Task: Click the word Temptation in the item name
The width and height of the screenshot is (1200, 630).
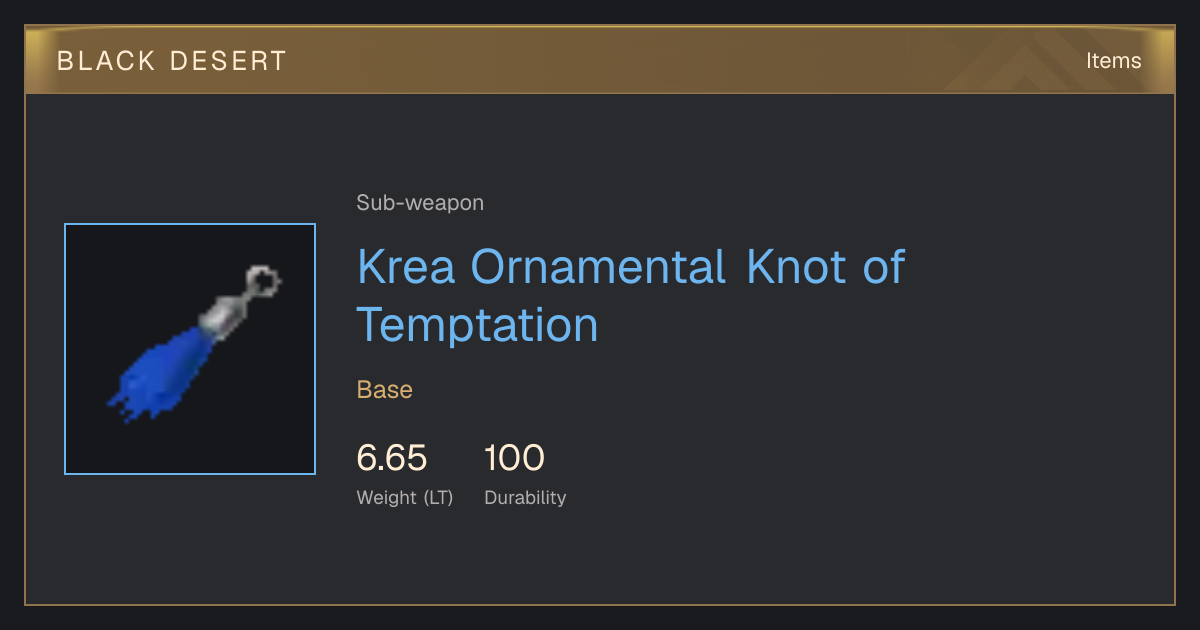Action: click(x=477, y=325)
